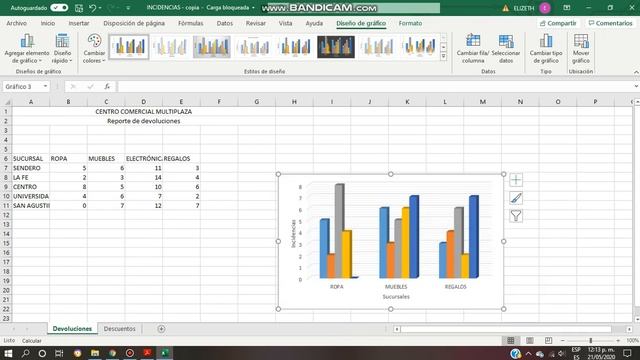Click the chart elements plus button
This screenshot has height=360, width=640.
coord(516,180)
